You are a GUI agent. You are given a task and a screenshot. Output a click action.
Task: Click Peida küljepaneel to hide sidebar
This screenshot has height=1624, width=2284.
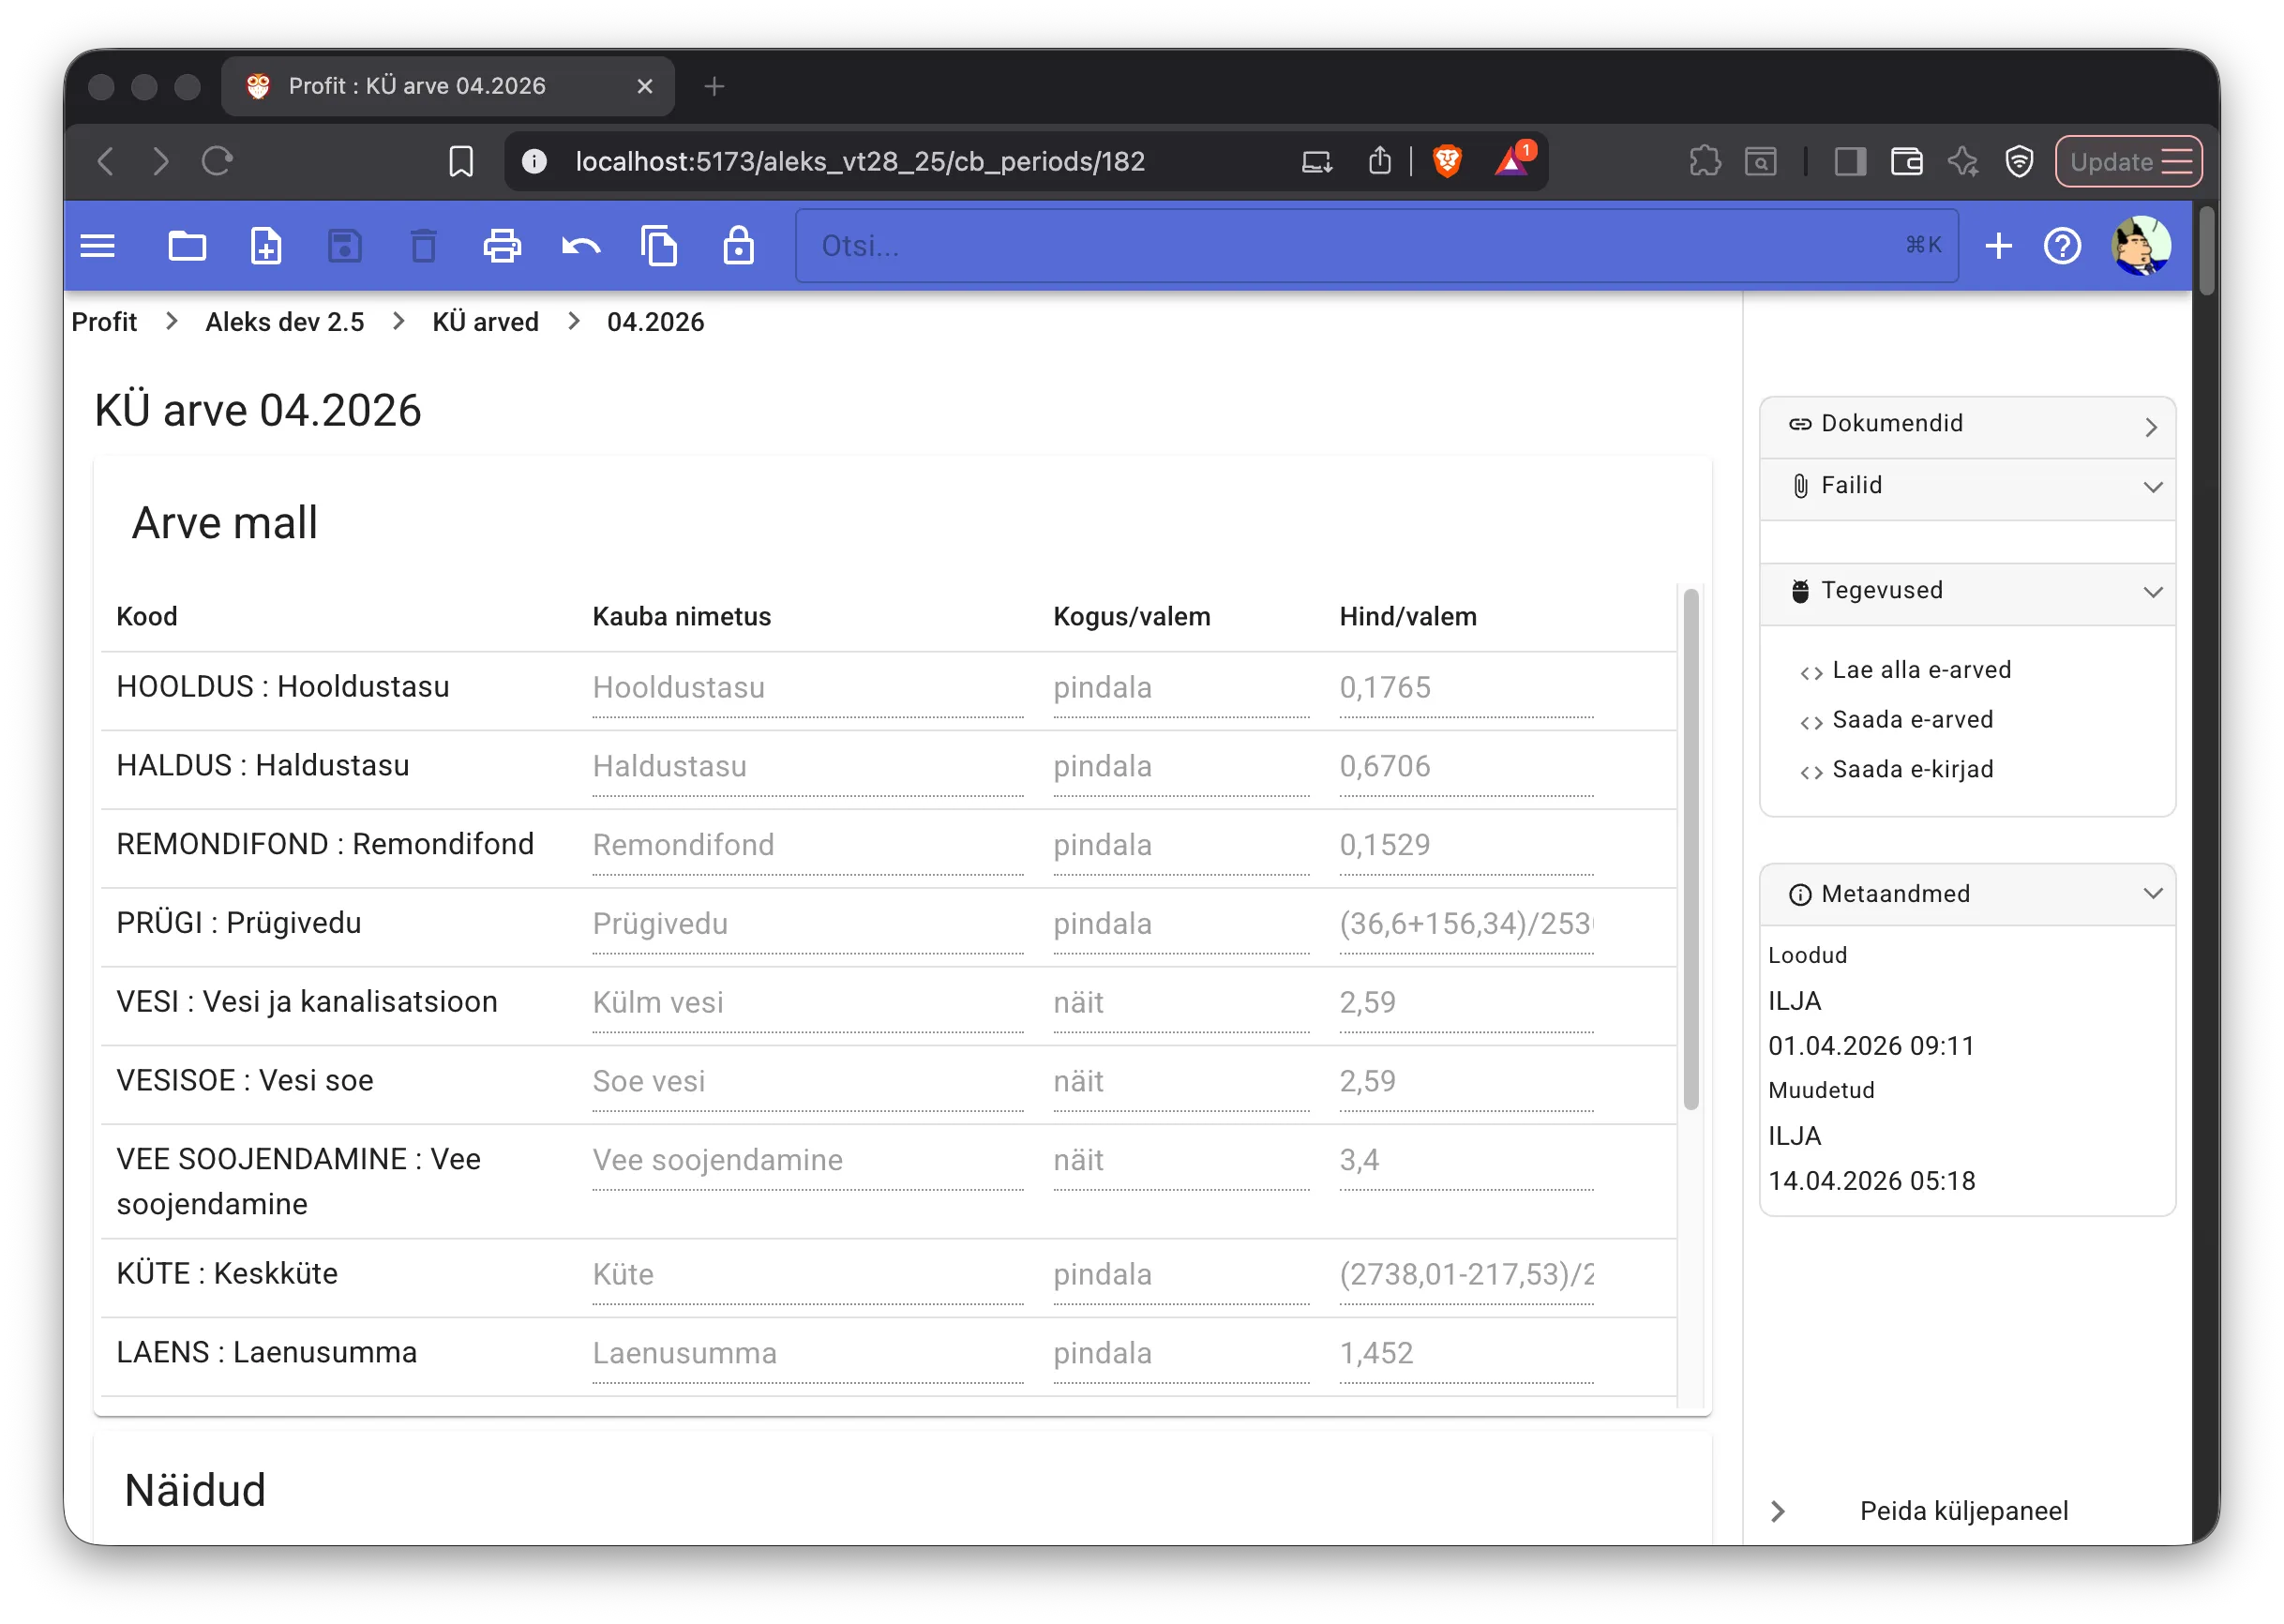click(1963, 1511)
